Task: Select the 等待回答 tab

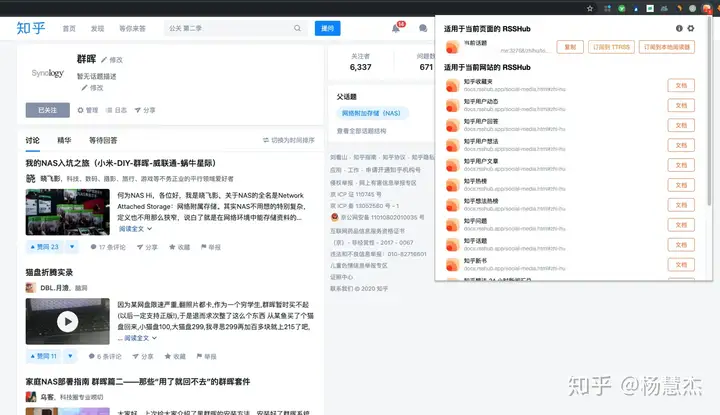Action: [x=103, y=140]
